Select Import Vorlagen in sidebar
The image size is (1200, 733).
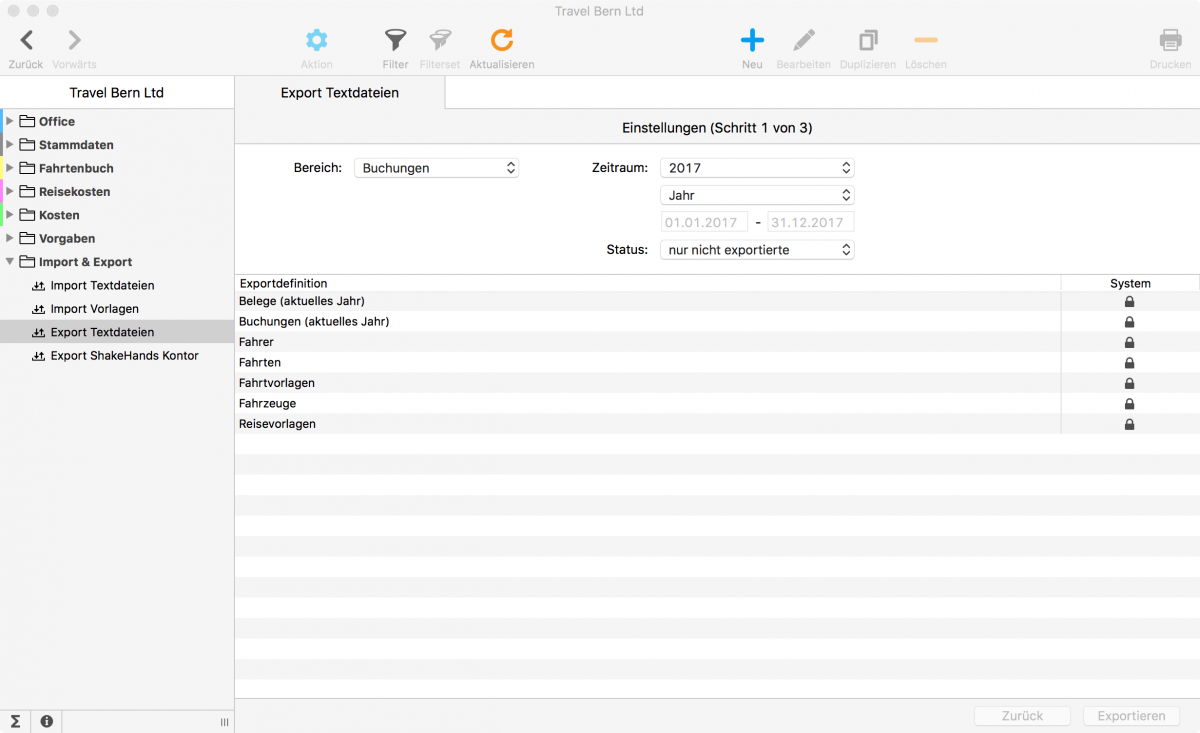(x=94, y=309)
